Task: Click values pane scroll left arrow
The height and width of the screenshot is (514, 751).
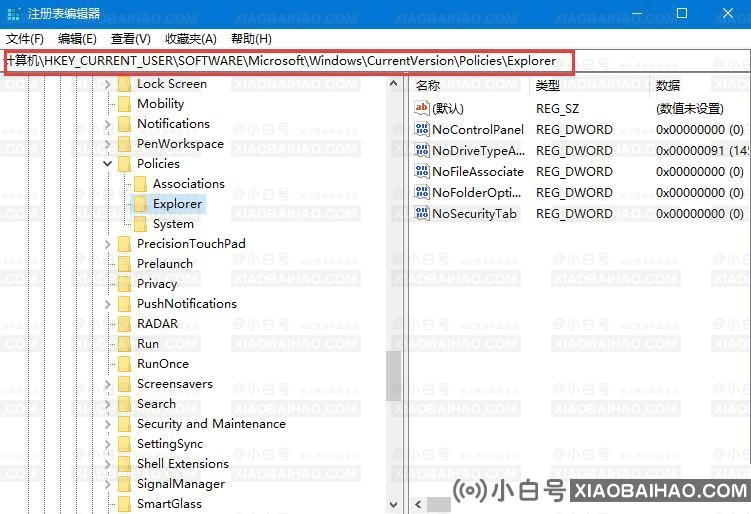Action: [419, 504]
